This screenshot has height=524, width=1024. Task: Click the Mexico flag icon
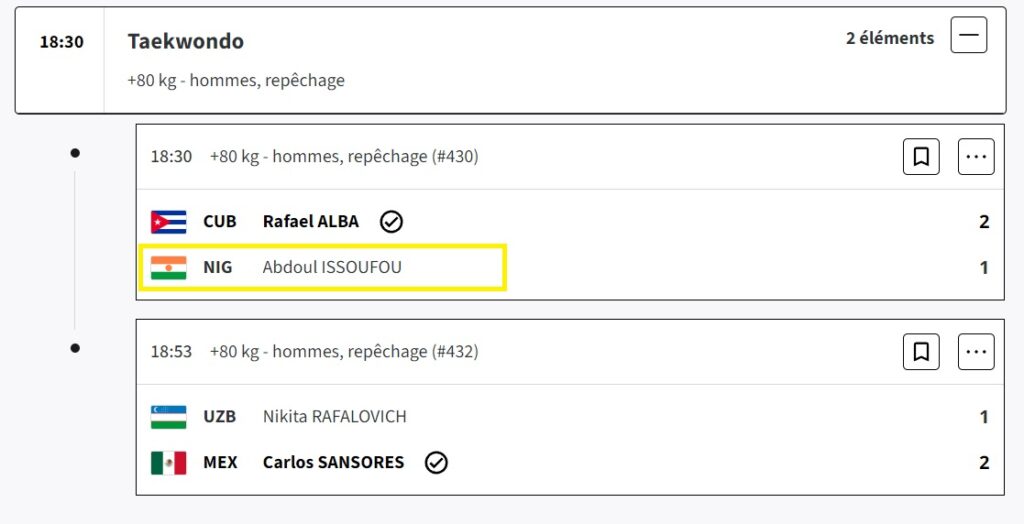(x=168, y=463)
